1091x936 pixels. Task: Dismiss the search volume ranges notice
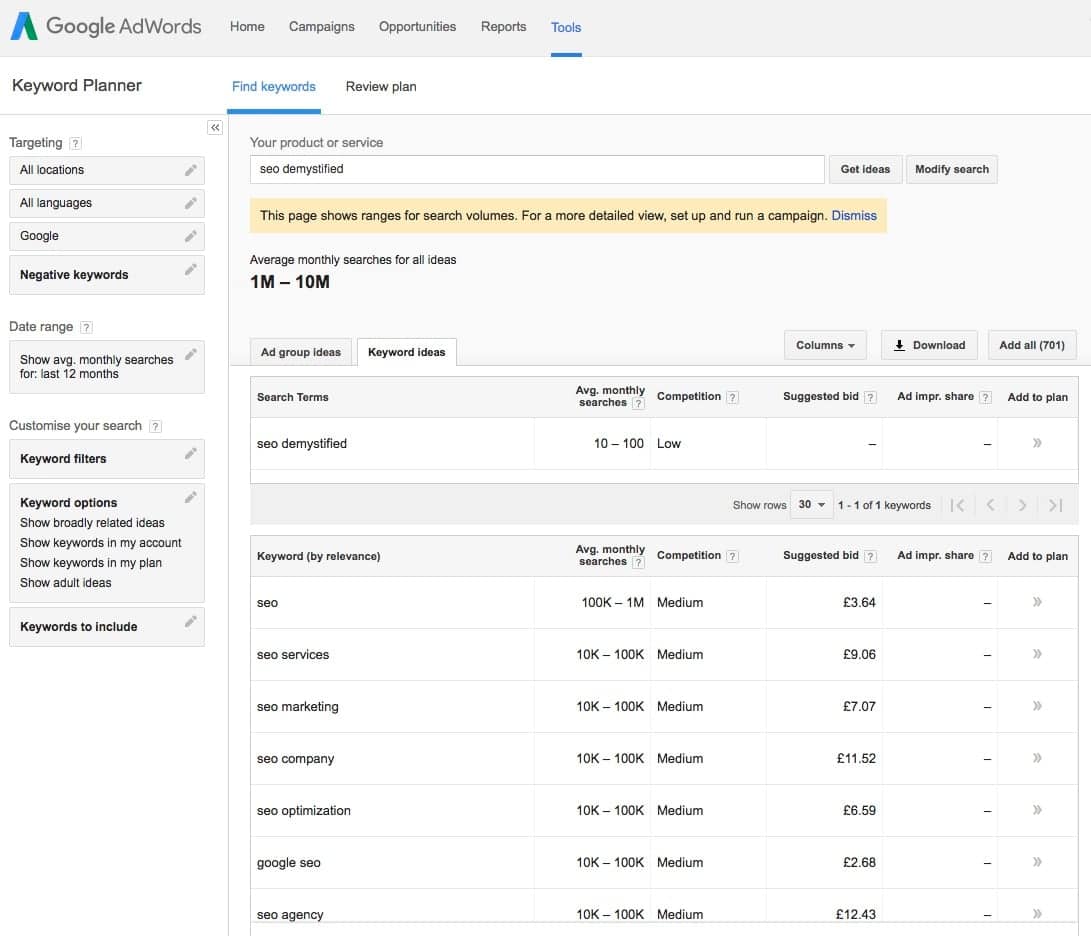coord(854,215)
